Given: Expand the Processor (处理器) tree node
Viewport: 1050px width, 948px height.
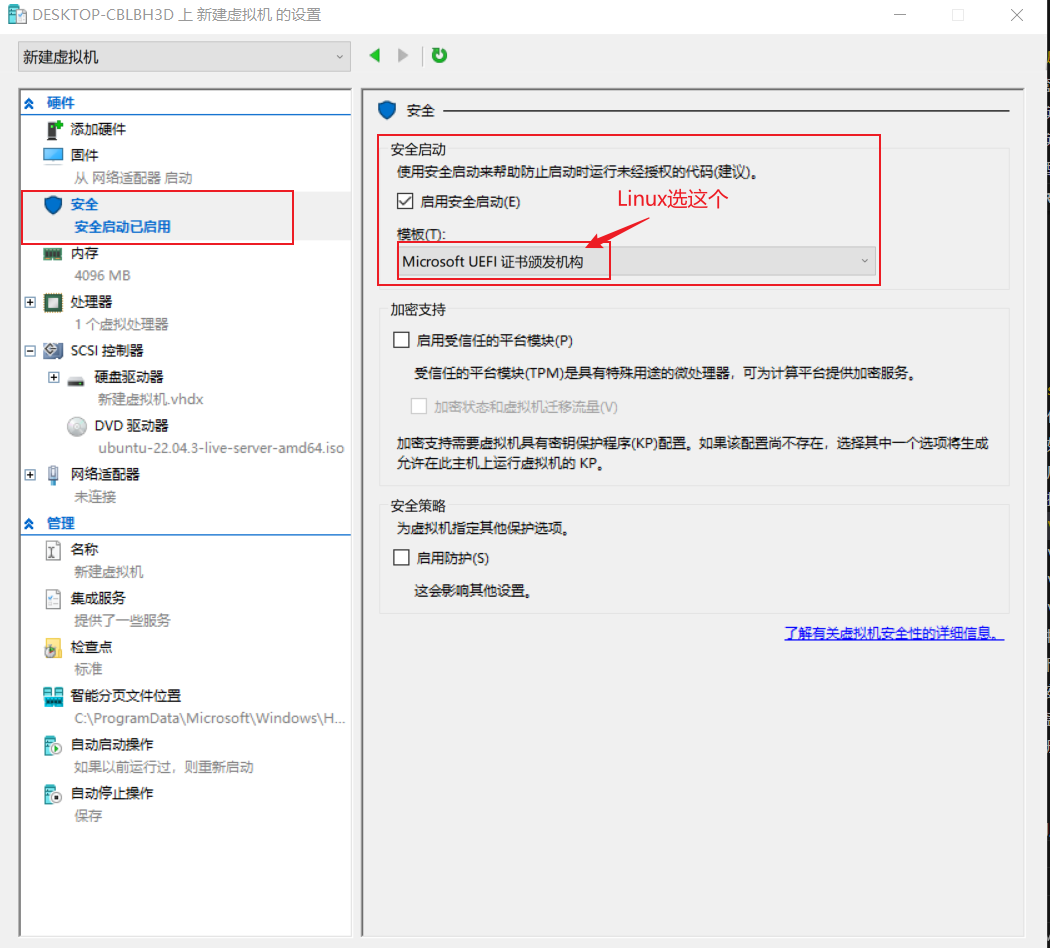Looking at the screenshot, I should click(30, 302).
